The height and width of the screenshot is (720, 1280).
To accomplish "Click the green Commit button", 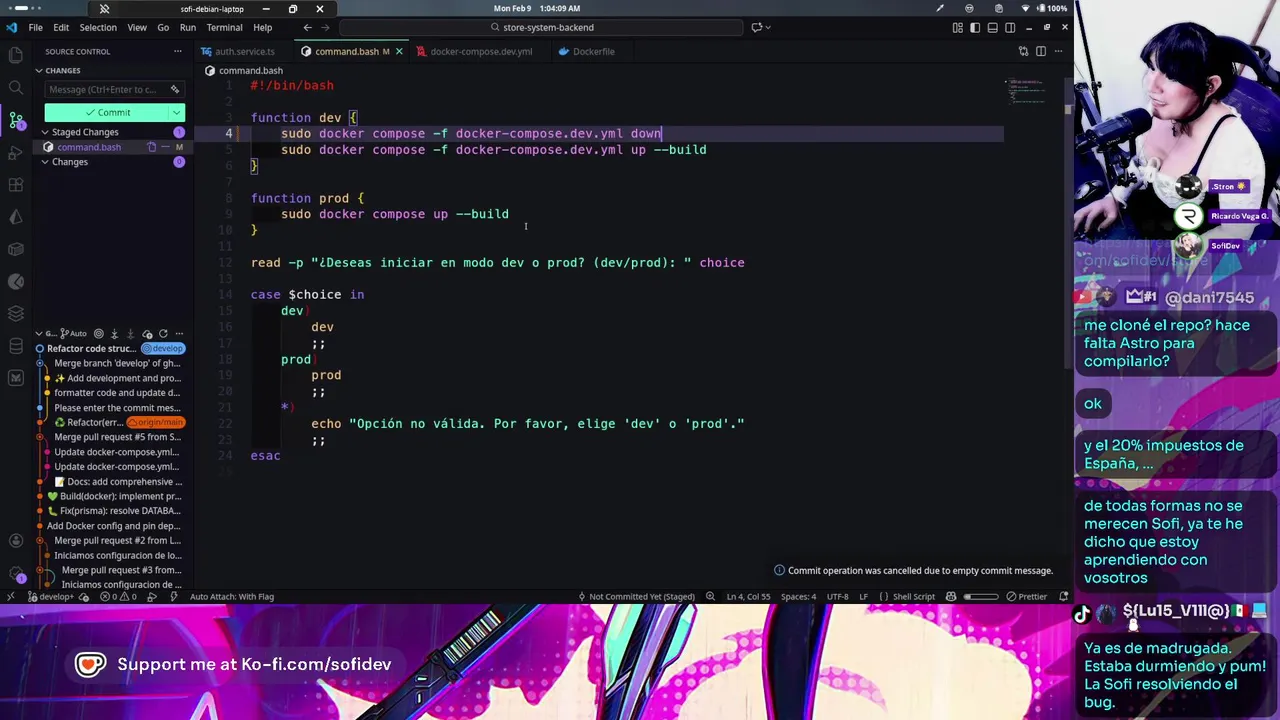I will tap(107, 112).
